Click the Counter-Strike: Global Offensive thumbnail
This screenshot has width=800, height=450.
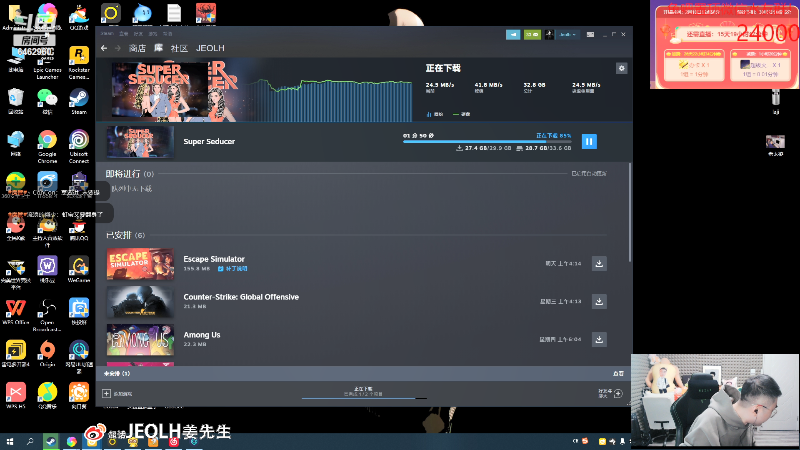(x=140, y=302)
